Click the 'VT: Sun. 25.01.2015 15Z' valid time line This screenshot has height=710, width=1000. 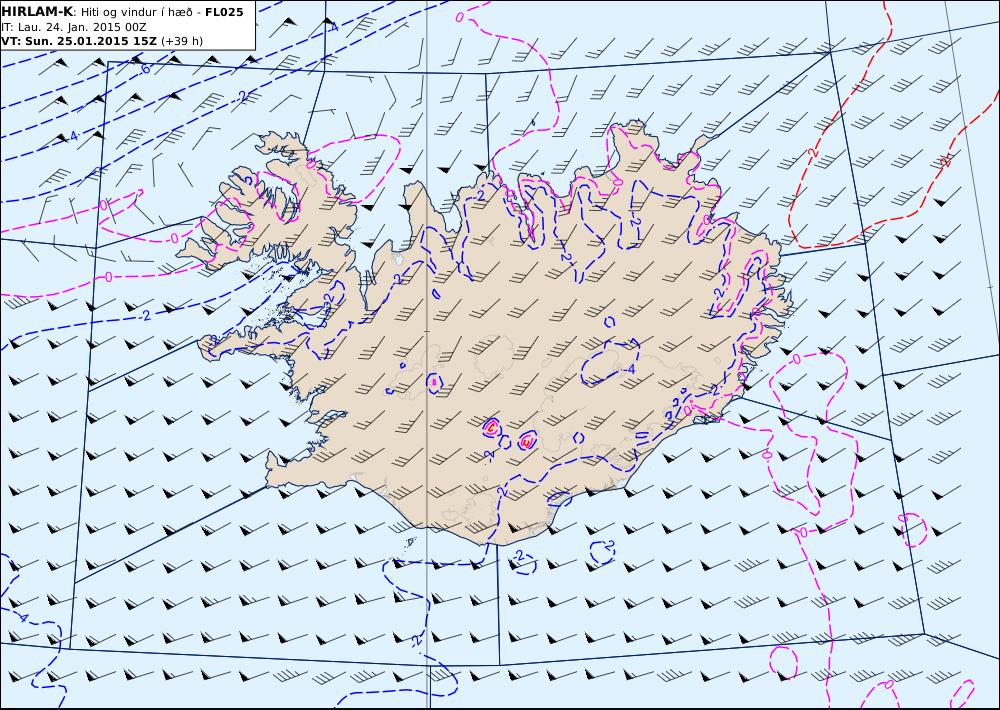click(x=102, y=41)
